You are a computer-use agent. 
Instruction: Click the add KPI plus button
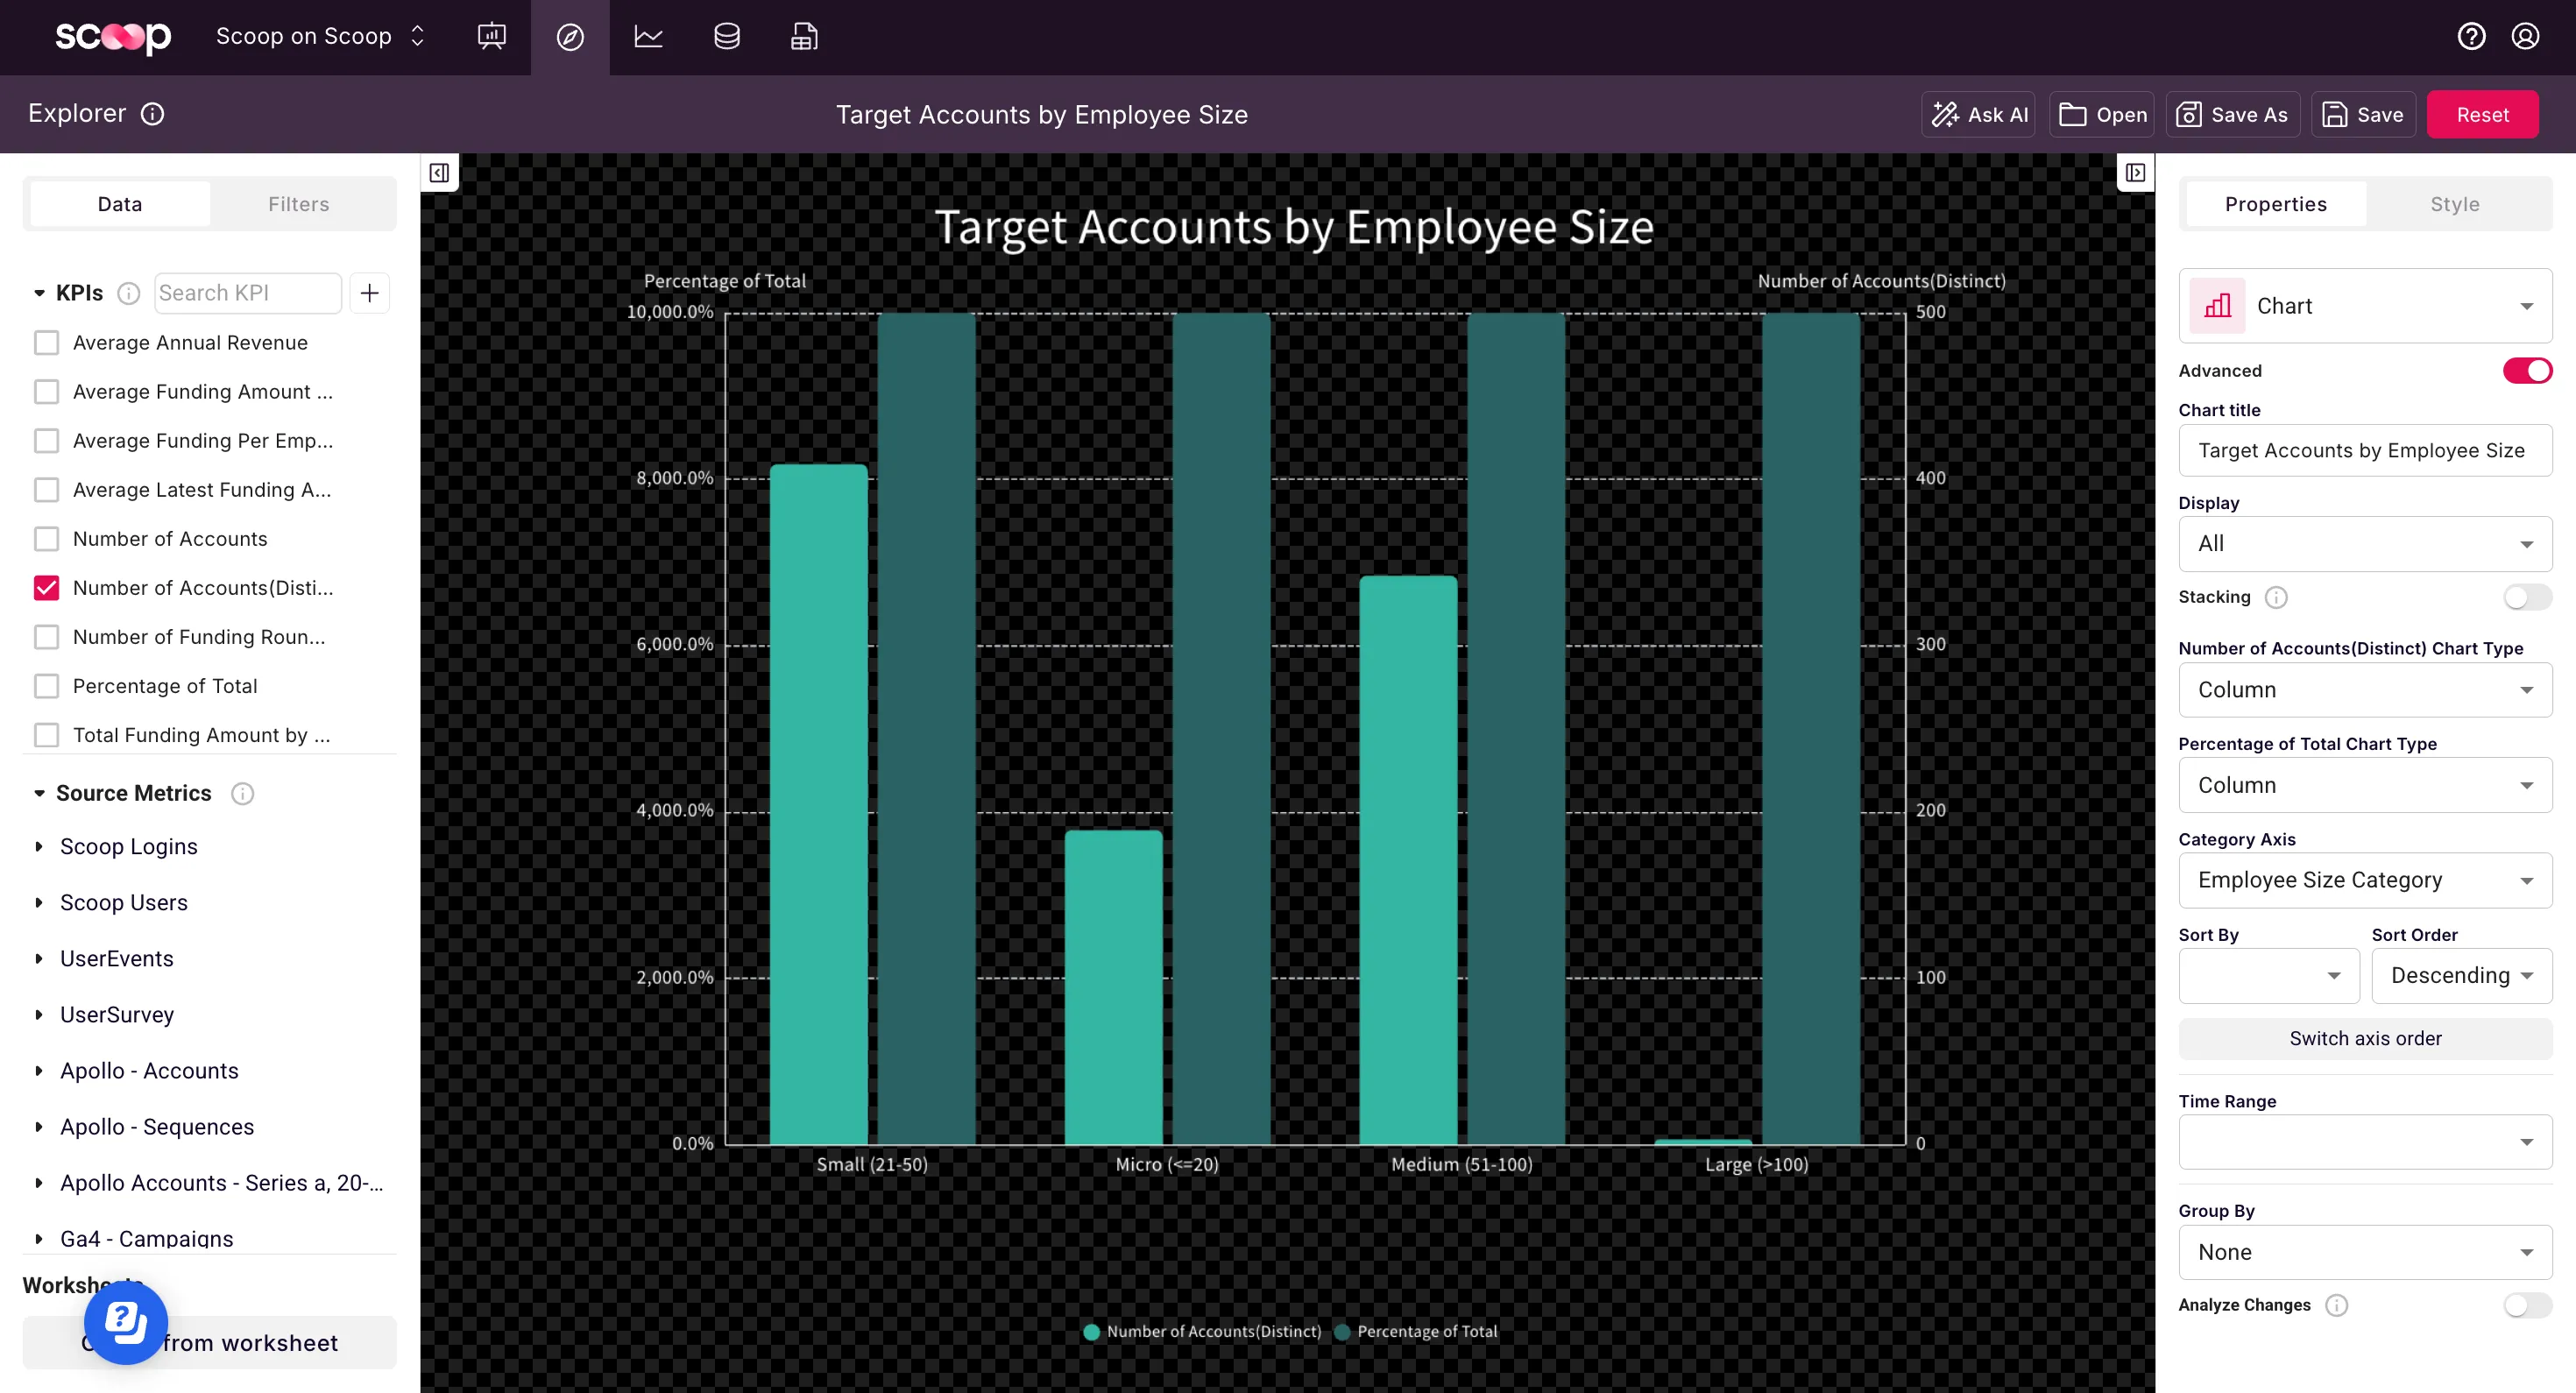pos(369,293)
